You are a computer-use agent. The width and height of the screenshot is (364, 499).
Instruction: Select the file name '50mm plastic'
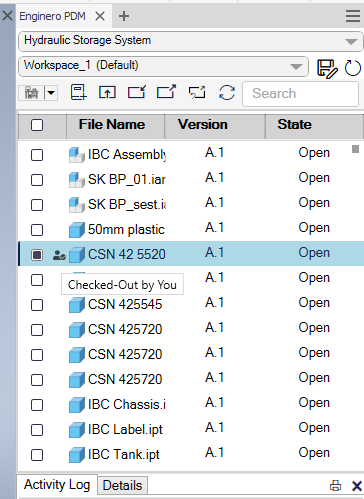tap(126, 230)
